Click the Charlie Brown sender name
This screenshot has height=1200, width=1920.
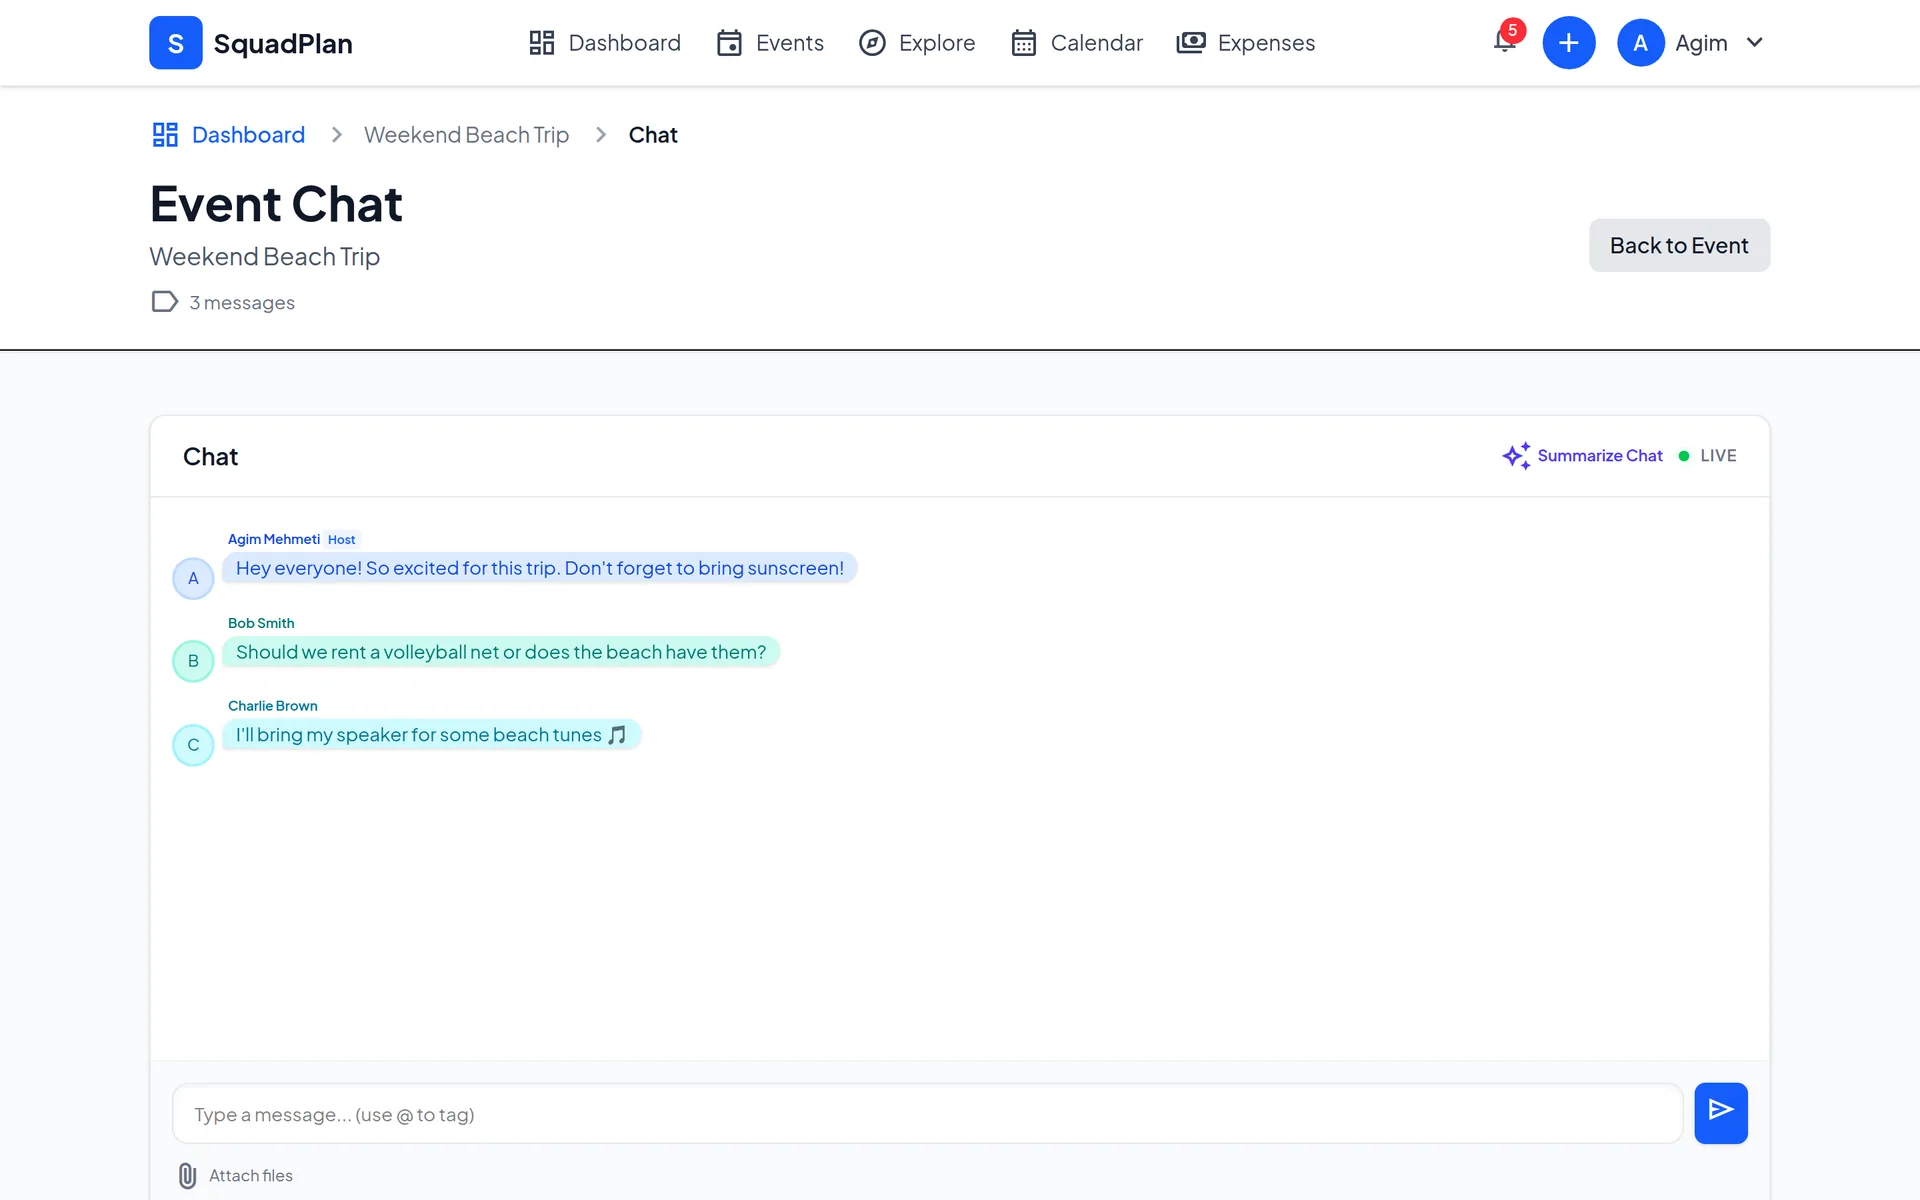point(272,706)
